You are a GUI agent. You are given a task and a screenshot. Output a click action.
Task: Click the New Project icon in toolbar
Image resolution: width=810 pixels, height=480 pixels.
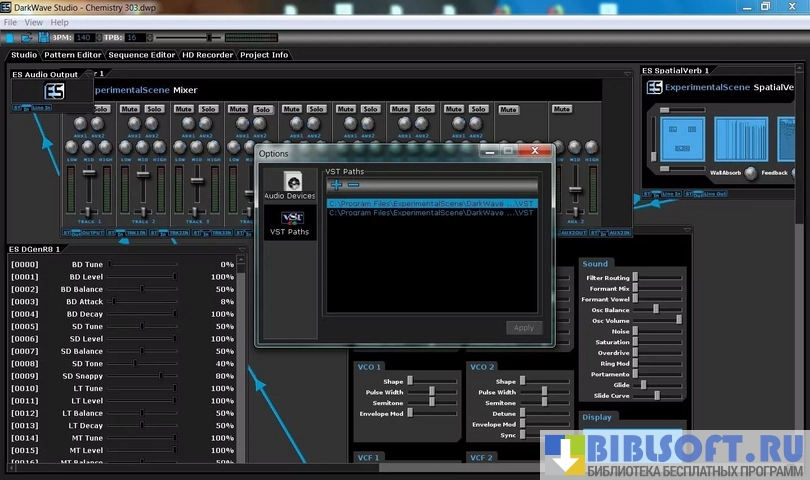click(9, 37)
